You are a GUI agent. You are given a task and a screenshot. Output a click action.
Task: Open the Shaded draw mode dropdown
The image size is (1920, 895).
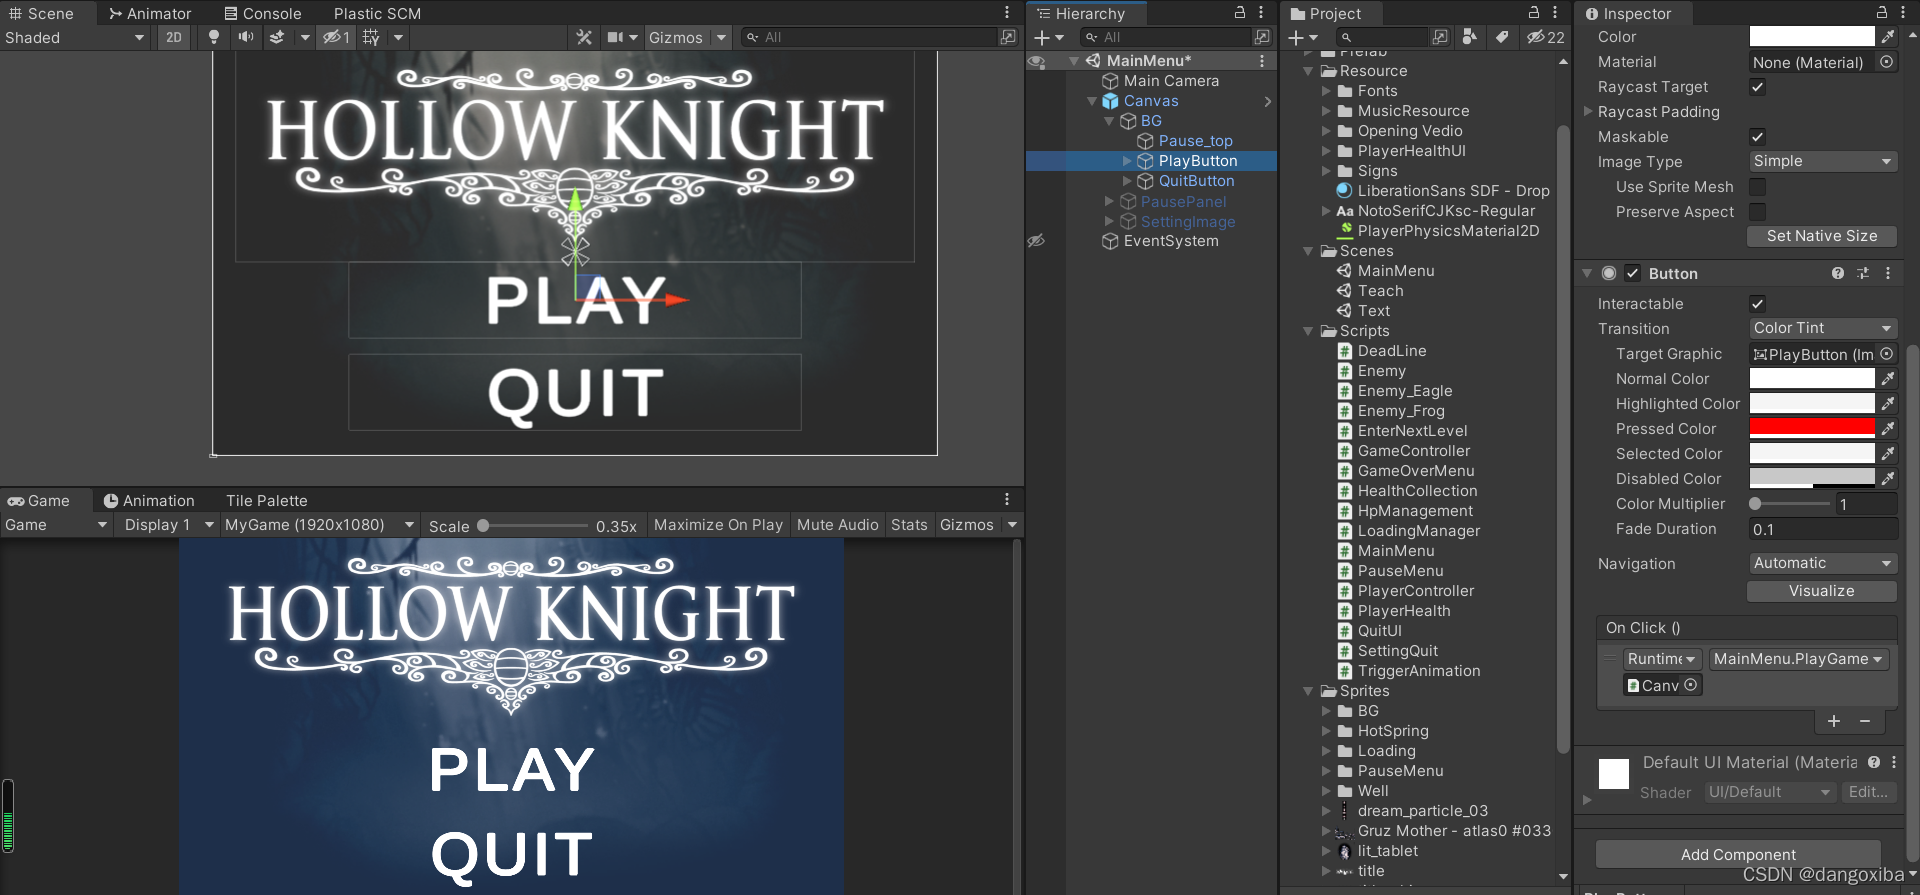click(x=75, y=37)
